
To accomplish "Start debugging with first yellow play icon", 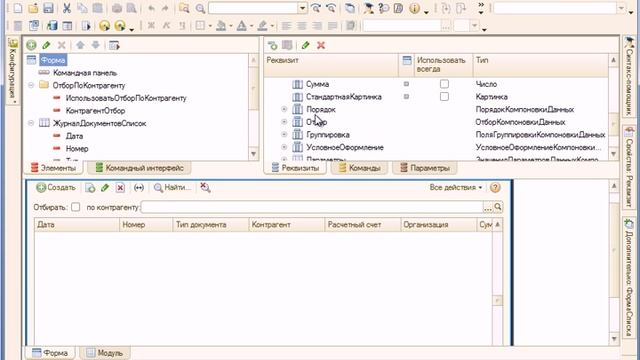I will [x=104, y=26].
